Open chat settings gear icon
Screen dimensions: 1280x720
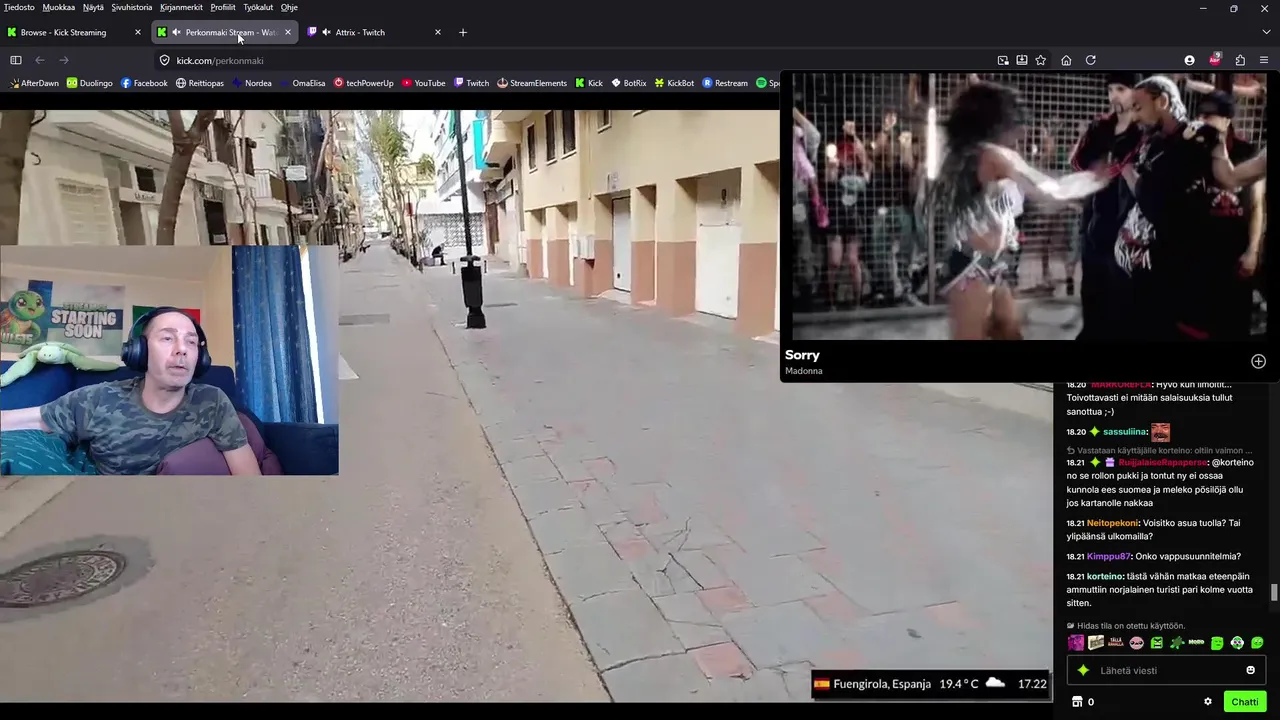pos(1208,702)
